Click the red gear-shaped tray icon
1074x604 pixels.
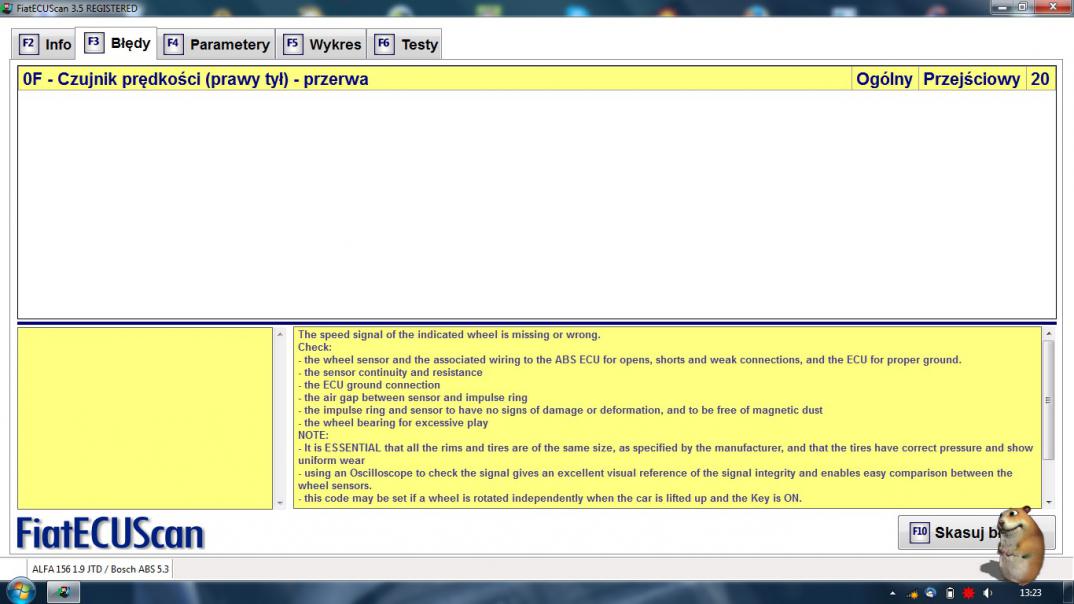[969, 593]
